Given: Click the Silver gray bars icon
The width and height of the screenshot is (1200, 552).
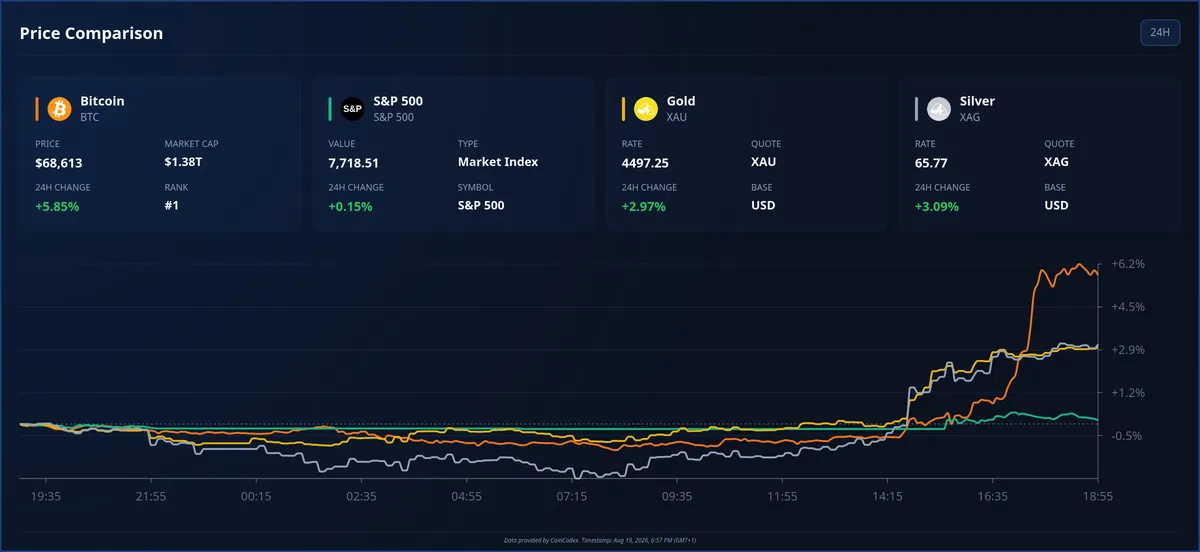Looking at the screenshot, I should (x=938, y=108).
